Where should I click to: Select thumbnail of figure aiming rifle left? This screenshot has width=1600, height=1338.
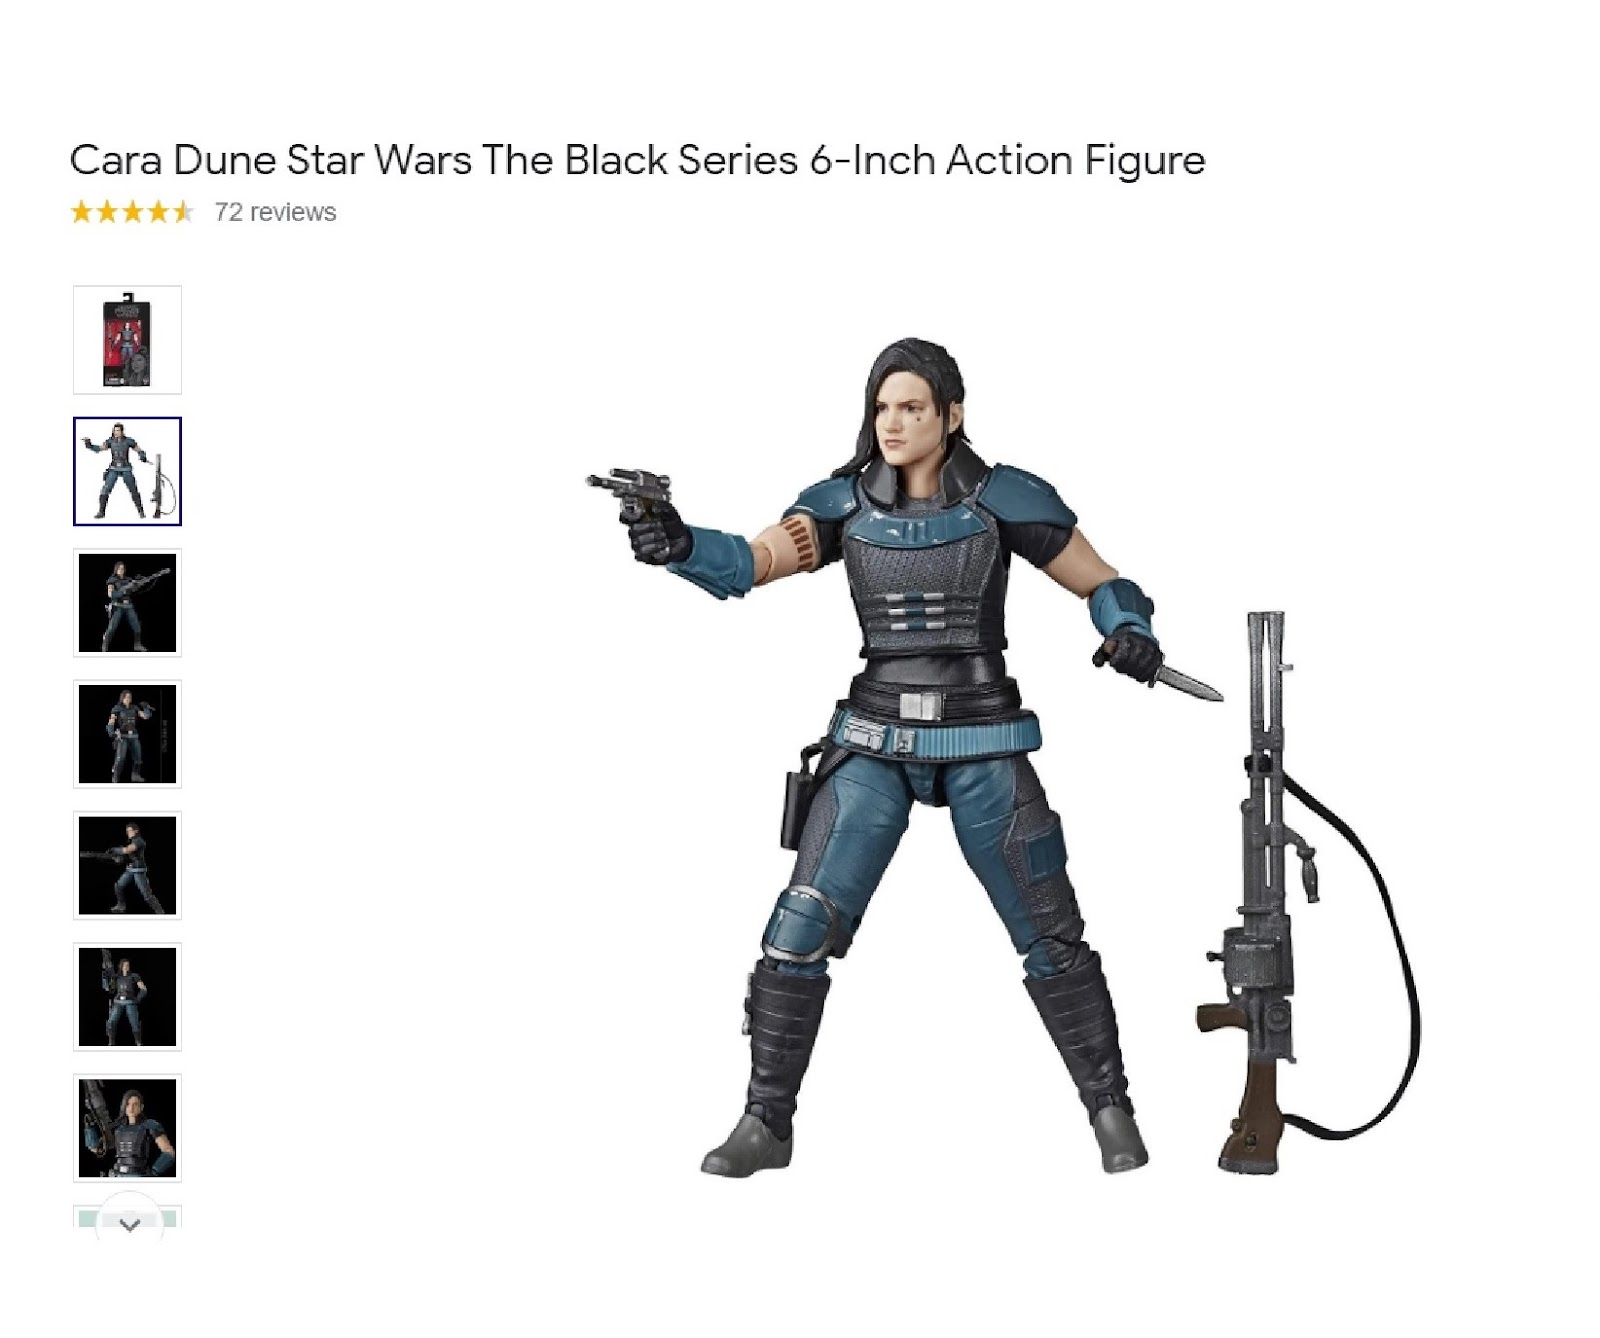click(x=127, y=866)
